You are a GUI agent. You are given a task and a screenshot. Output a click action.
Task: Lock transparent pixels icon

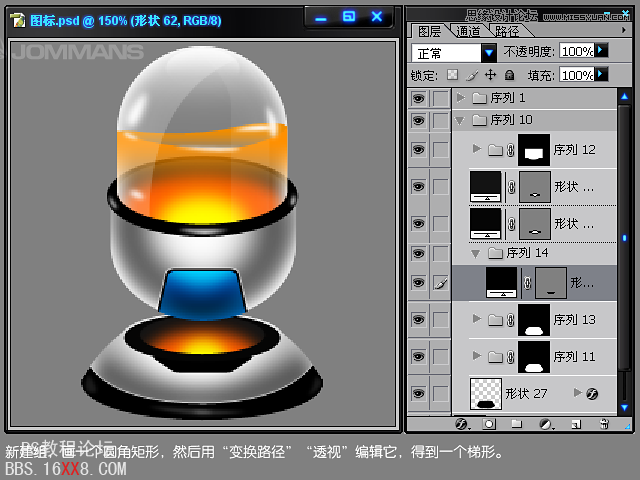click(x=452, y=75)
